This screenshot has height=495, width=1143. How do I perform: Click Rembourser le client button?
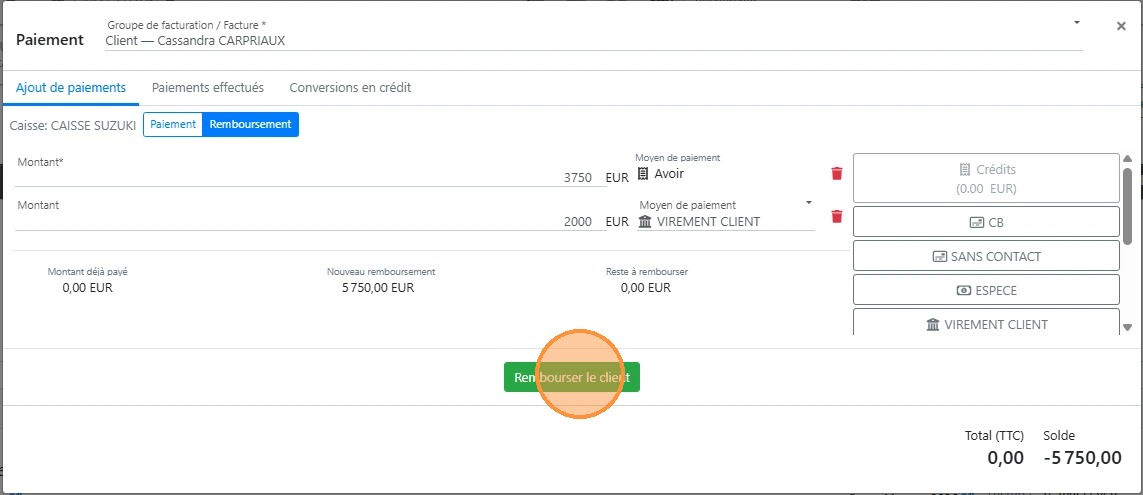coord(571,377)
